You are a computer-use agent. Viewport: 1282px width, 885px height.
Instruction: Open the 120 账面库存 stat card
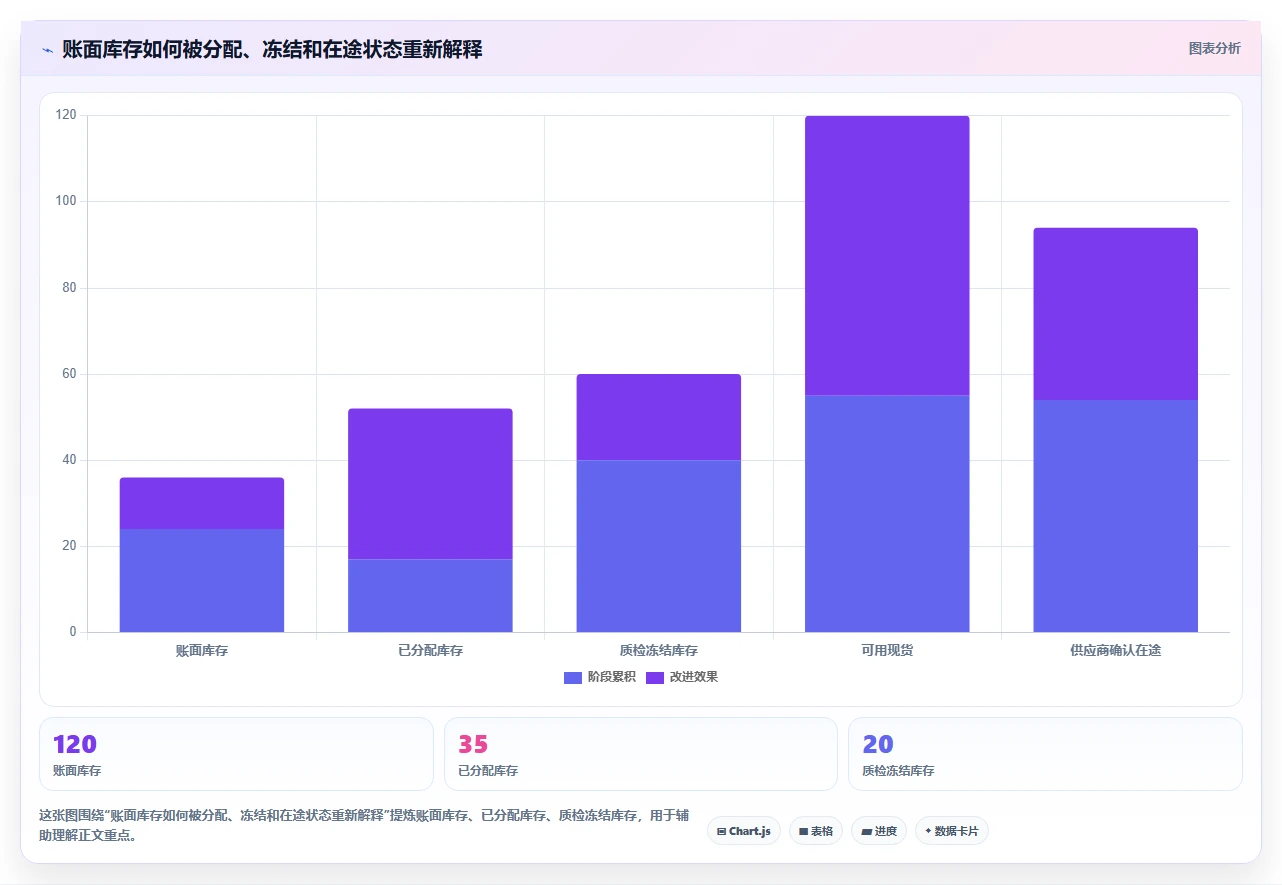click(x=236, y=754)
